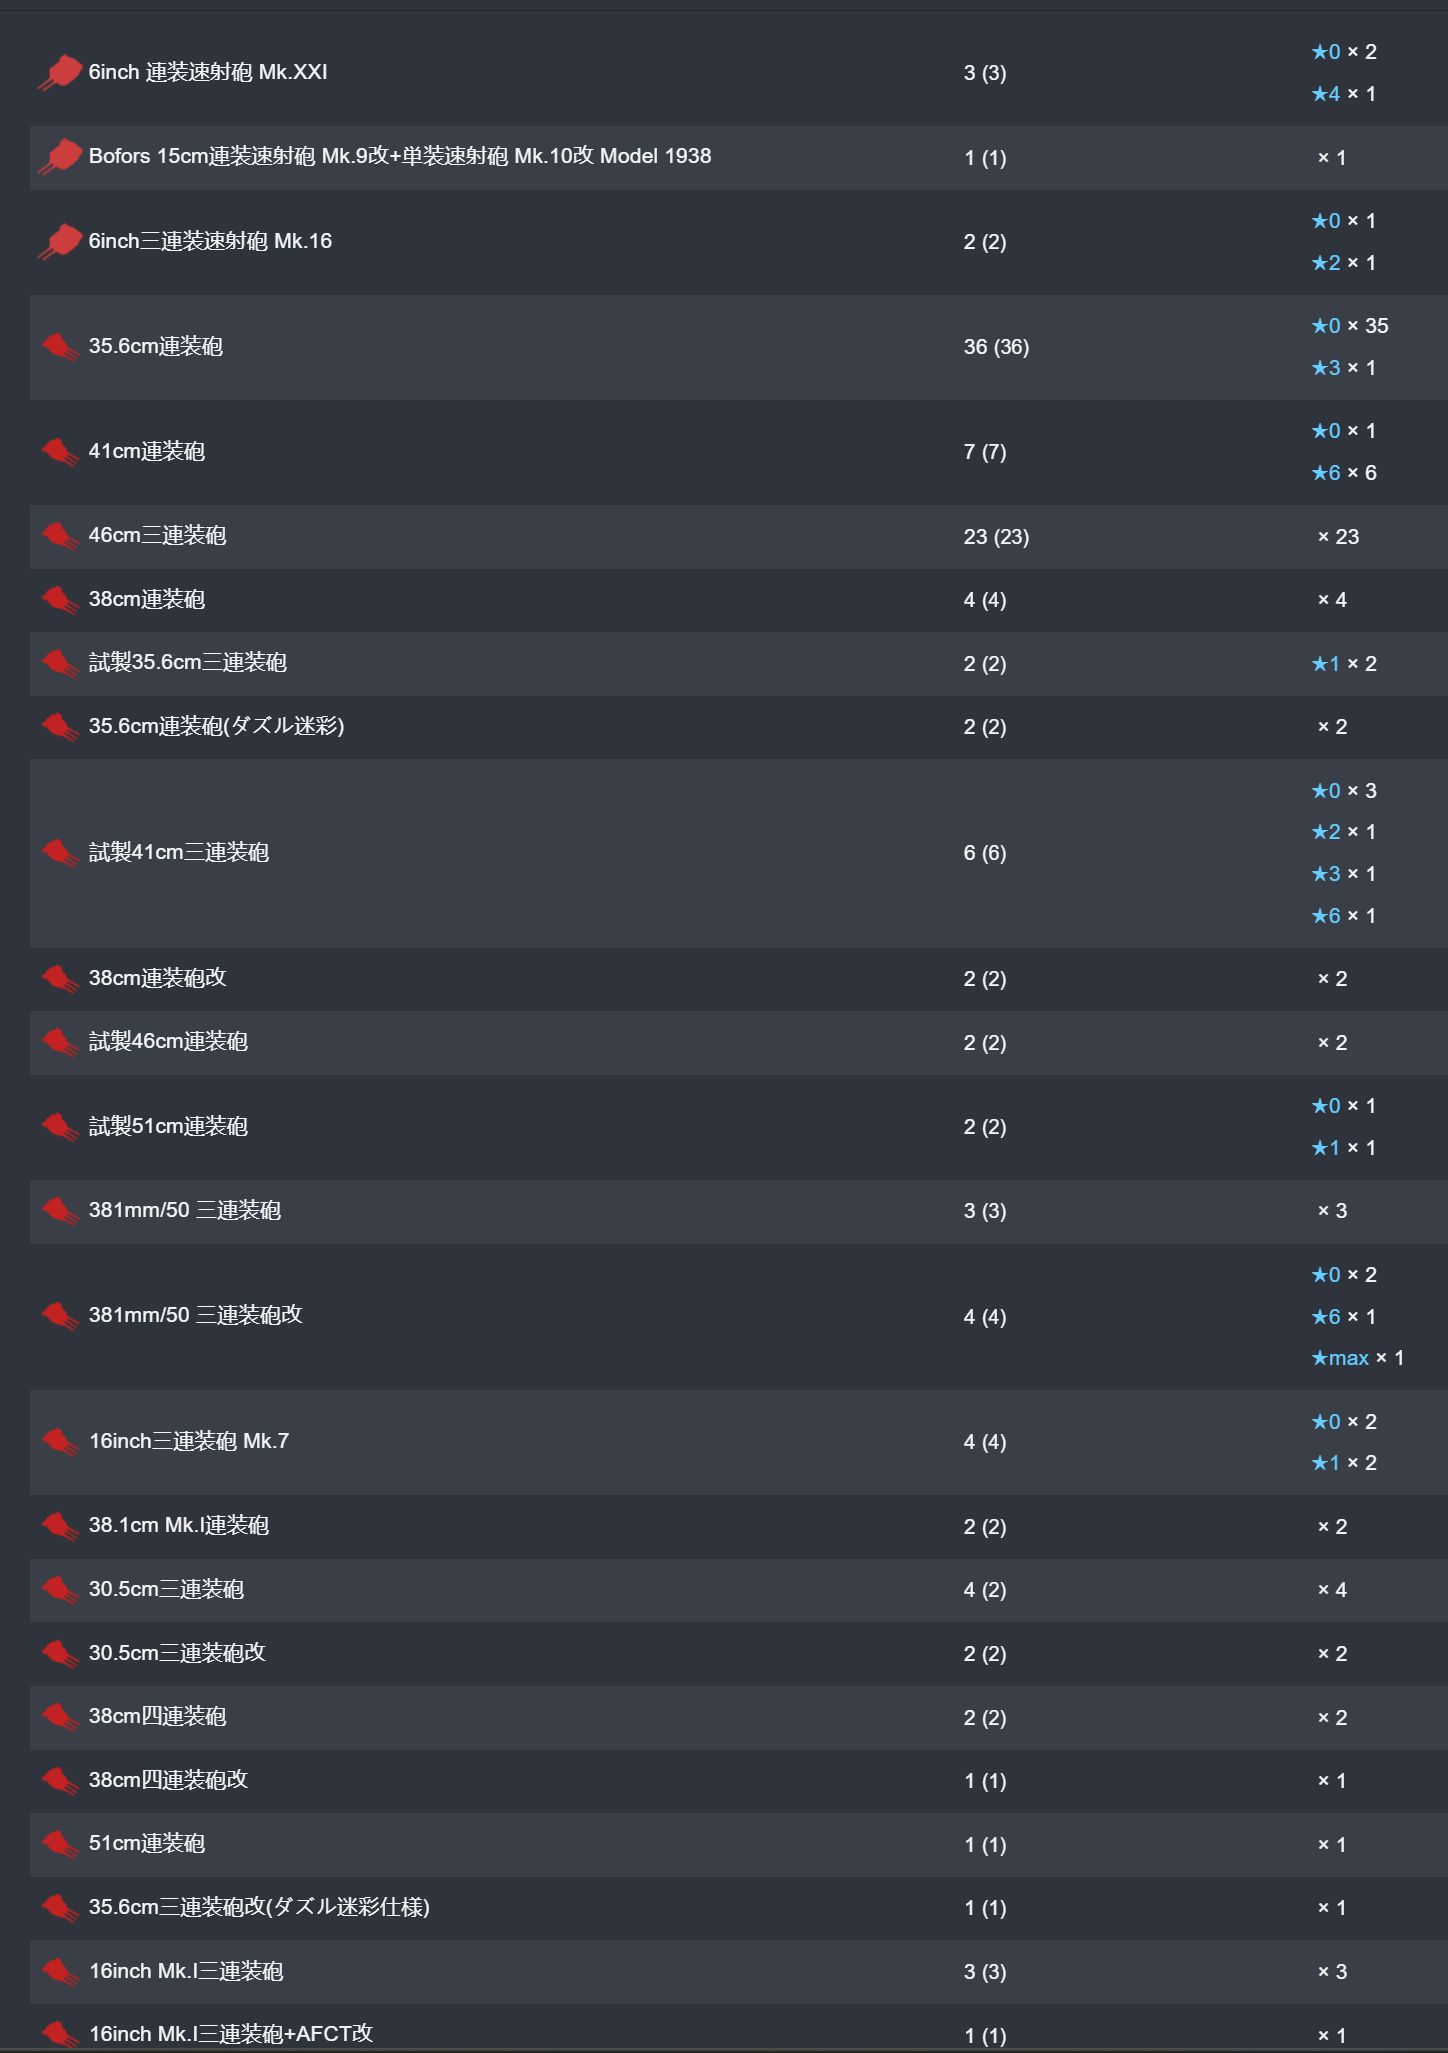Open the 試製35.6cm三連装砲 equipment entry
The width and height of the screenshot is (1448, 2053).
188,663
